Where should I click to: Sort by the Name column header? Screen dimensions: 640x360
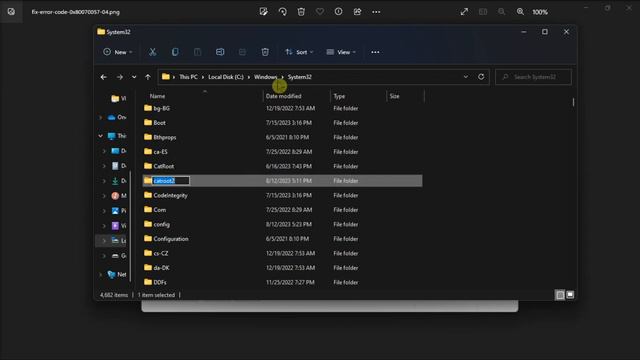pyautogui.click(x=157, y=96)
